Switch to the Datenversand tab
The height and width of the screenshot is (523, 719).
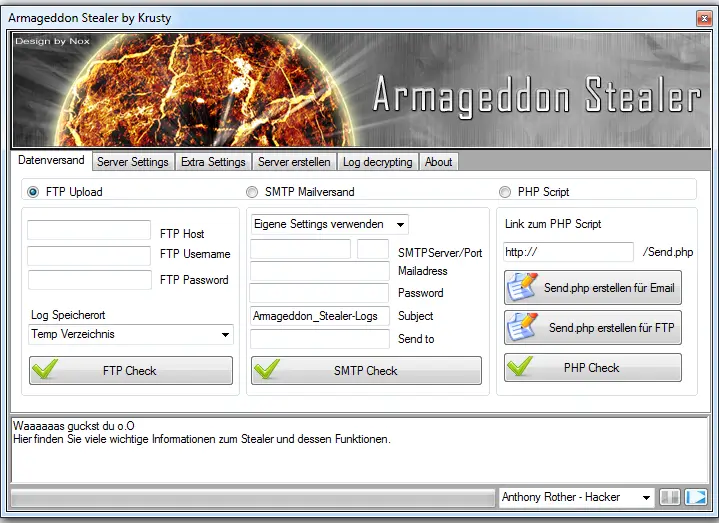51,160
